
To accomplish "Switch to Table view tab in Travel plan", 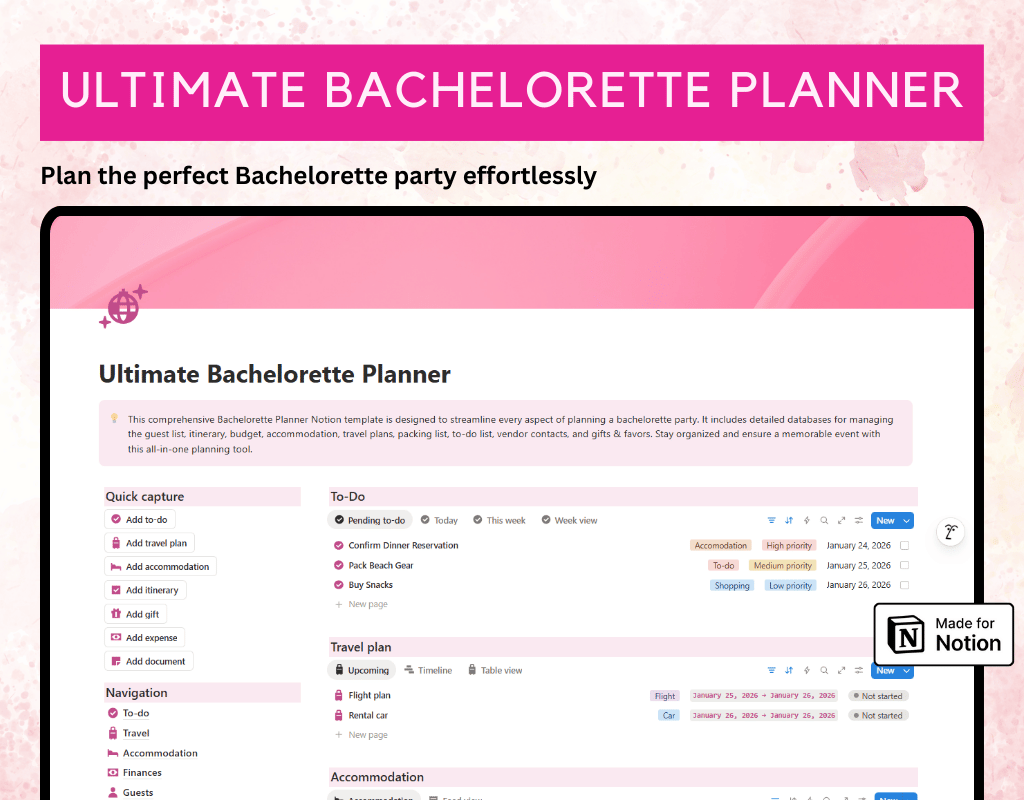I will coord(495,670).
